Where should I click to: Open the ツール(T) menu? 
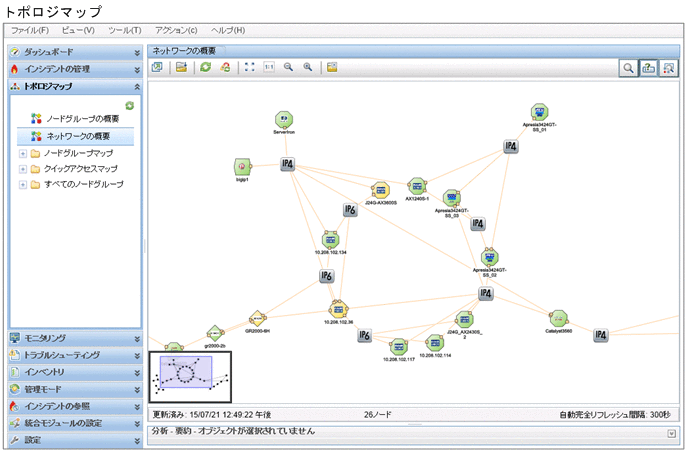[125, 30]
